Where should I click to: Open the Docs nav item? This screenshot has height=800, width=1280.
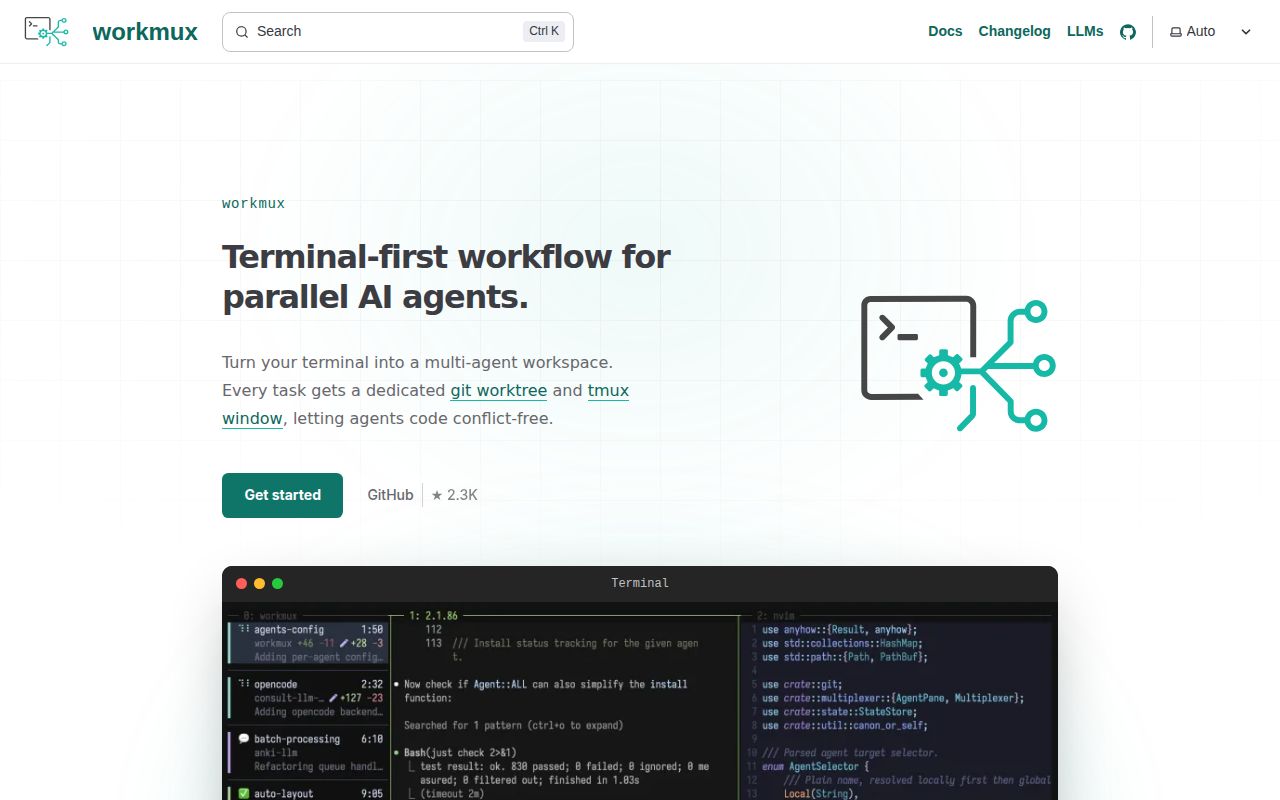[x=945, y=31]
